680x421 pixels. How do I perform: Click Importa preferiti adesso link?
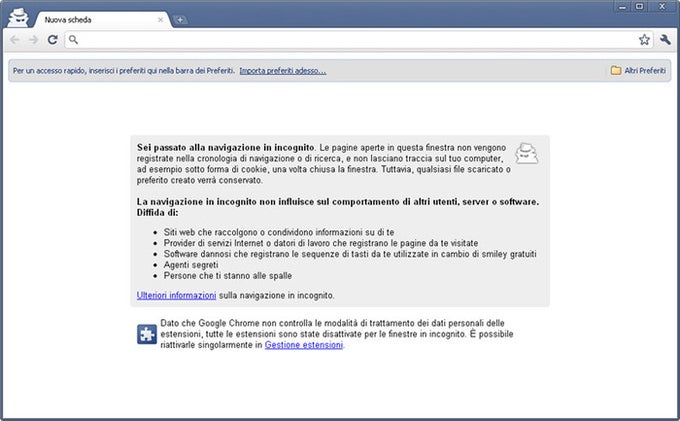pos(283,71)
